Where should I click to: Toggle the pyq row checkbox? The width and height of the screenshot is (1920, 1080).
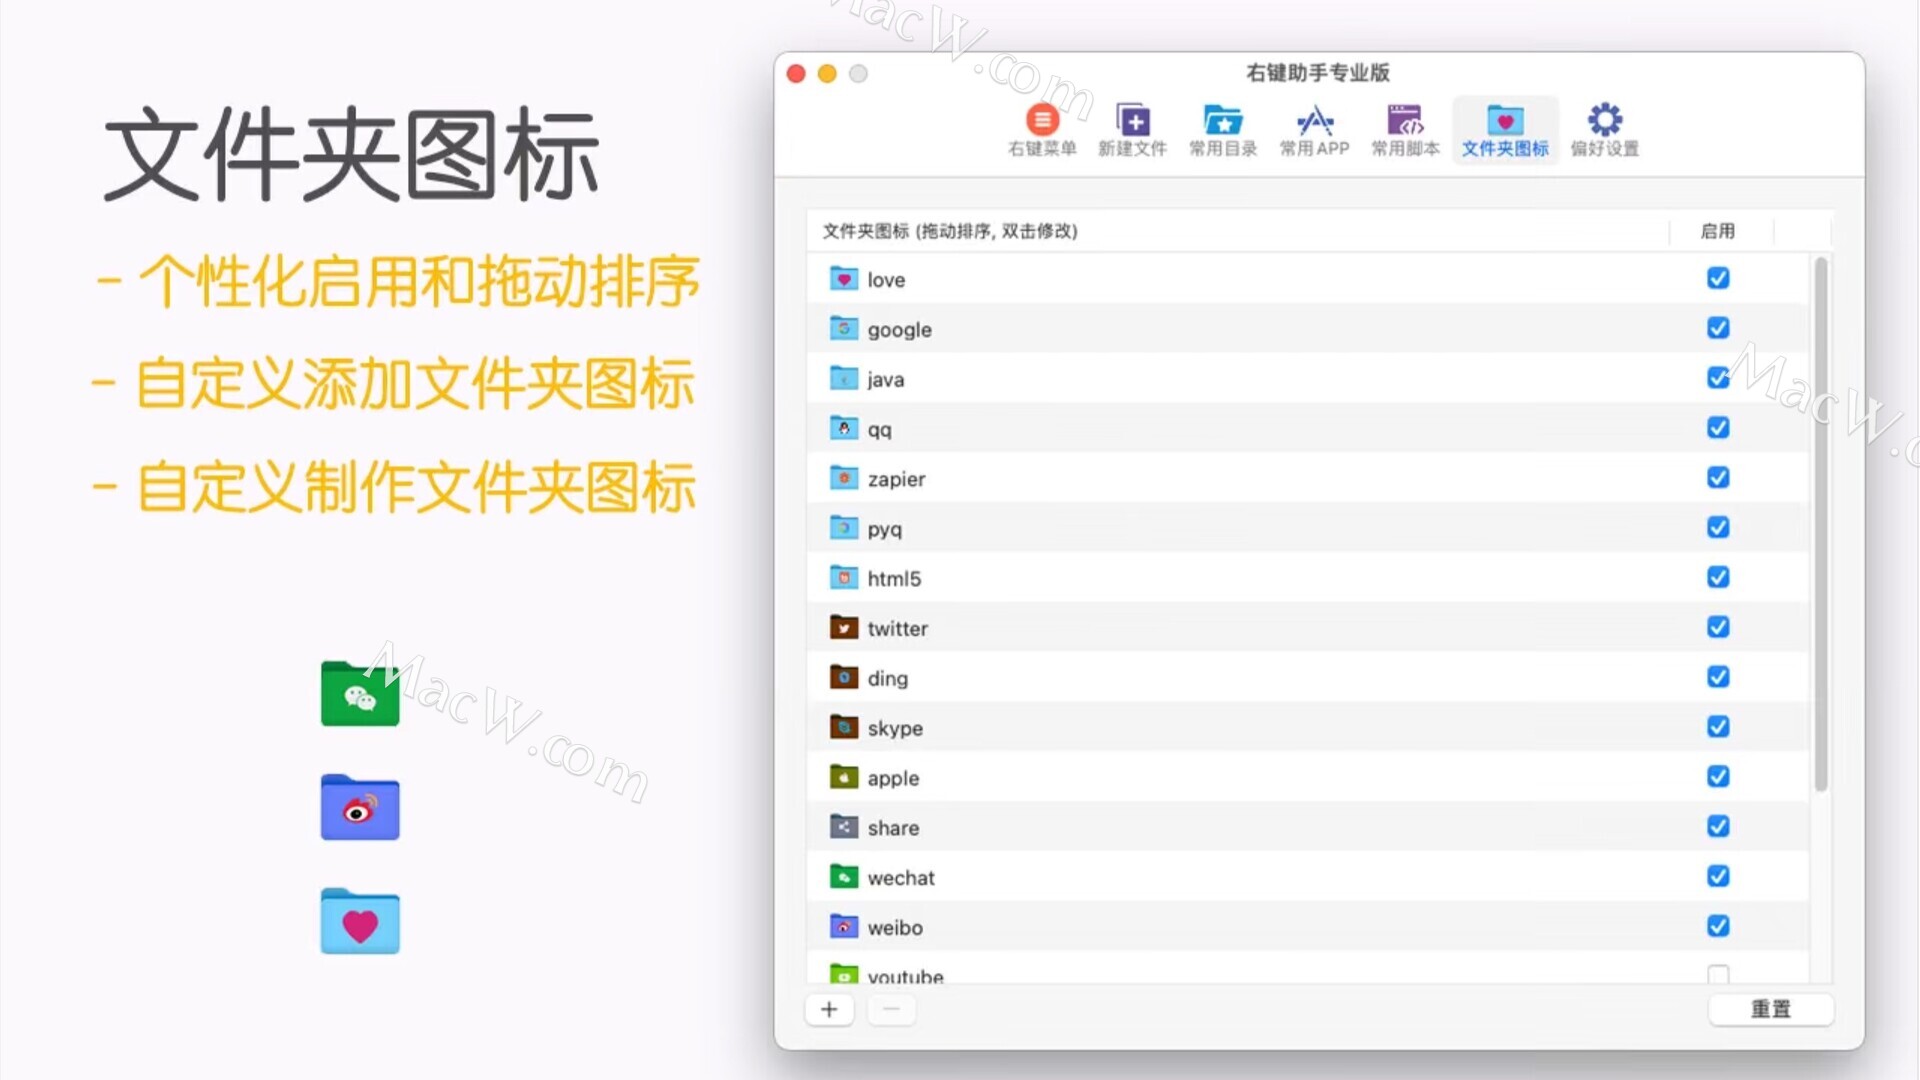pyautogui.click(x=1718, y=527)
